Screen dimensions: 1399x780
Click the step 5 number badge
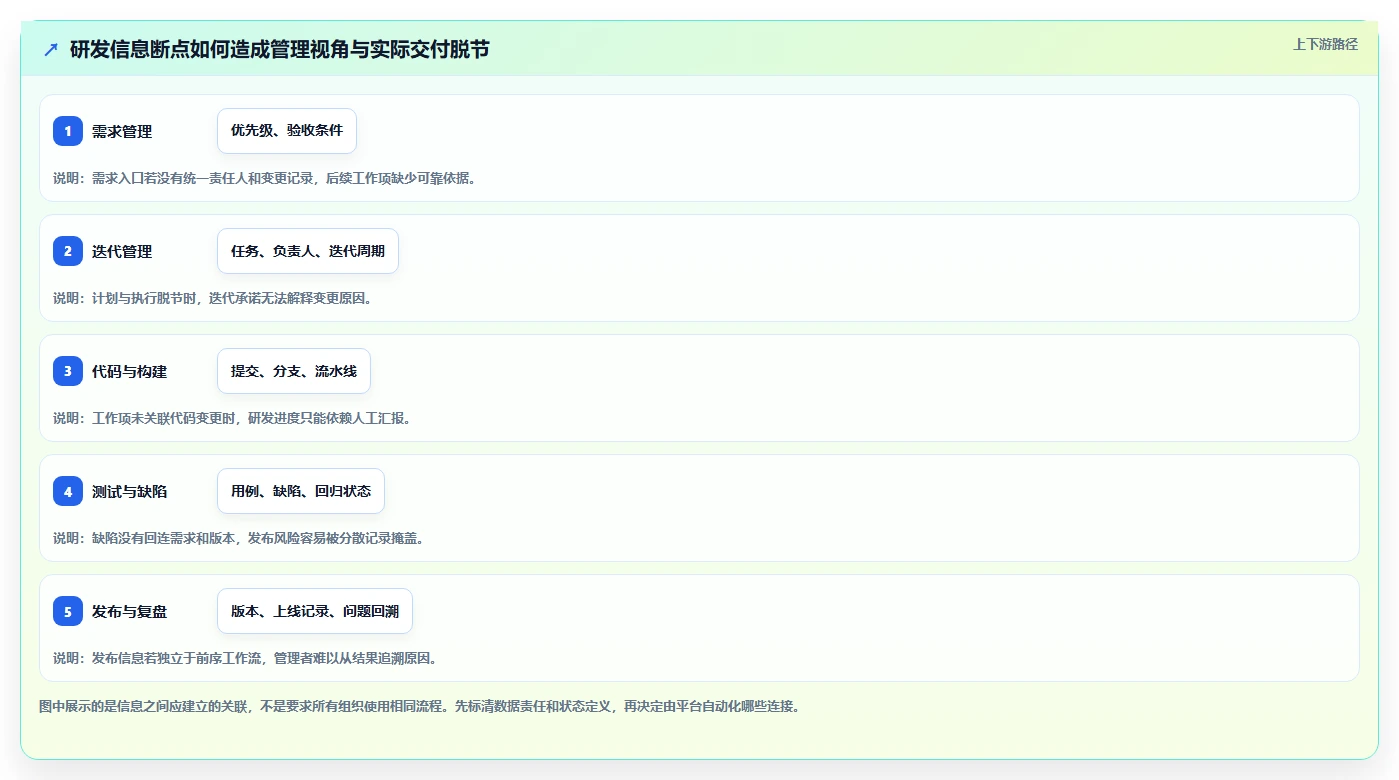[68, 611]
